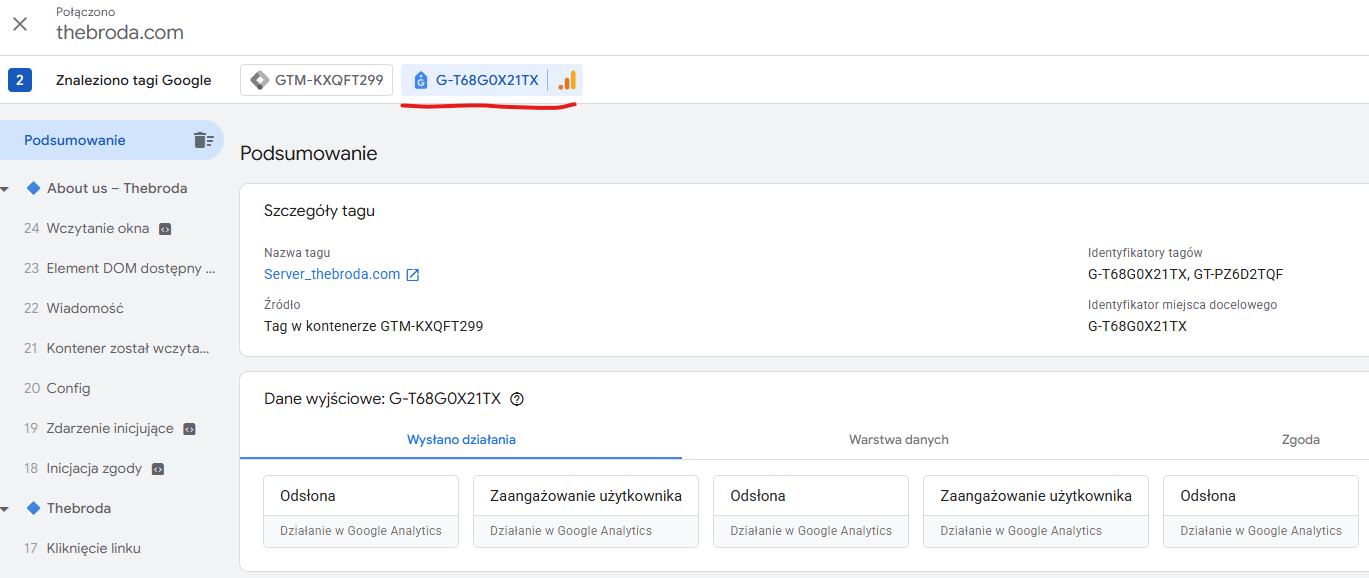Click the Google Analytics bar chart icon
Viewport: 1369px width, 578px height.
[x=567, y=80]
